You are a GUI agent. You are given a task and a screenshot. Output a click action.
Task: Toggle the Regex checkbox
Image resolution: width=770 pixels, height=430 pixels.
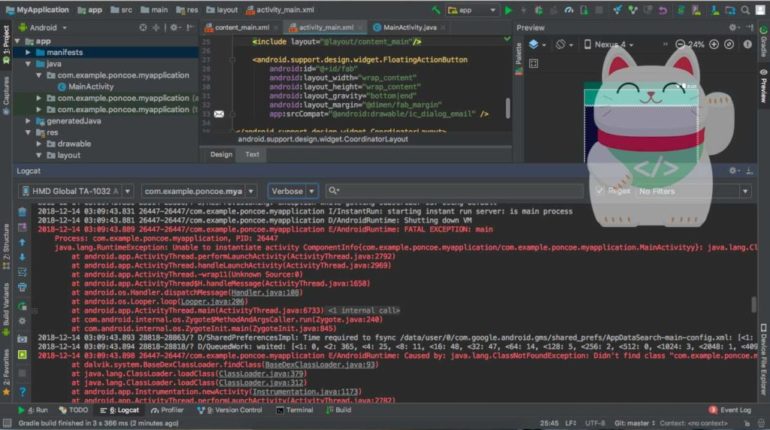coord(600,190)
